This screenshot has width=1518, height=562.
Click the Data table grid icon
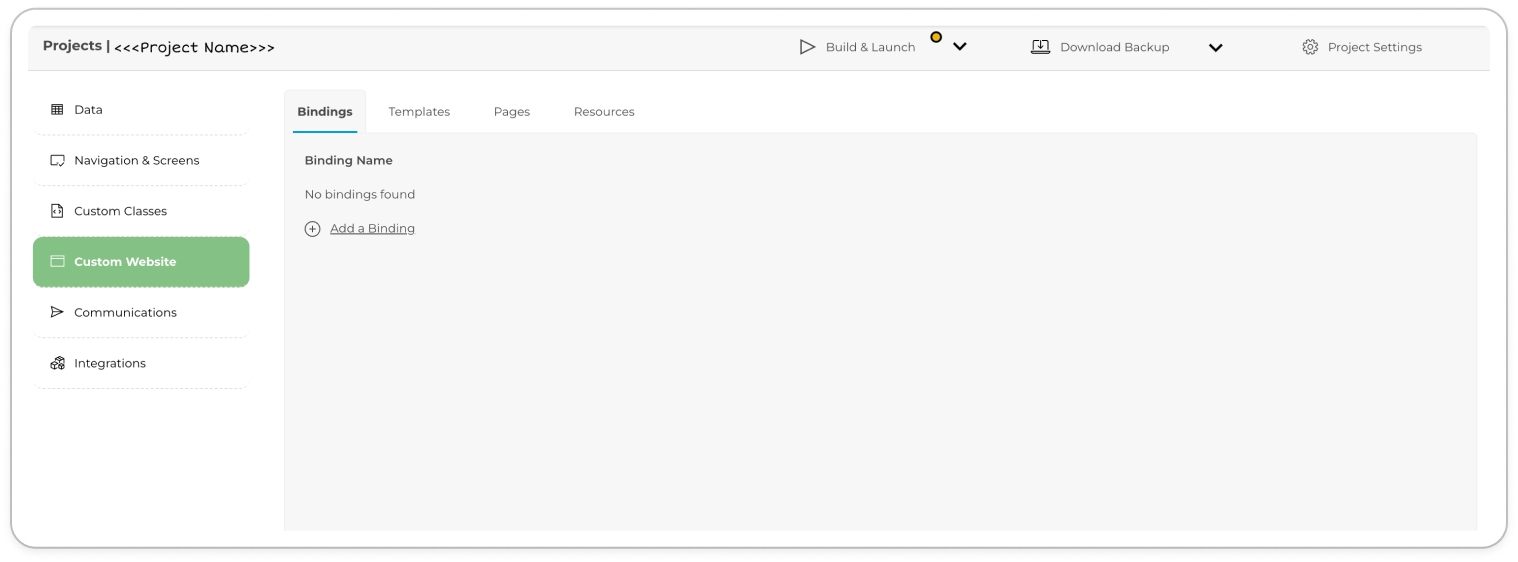click(x=57, y=110)
